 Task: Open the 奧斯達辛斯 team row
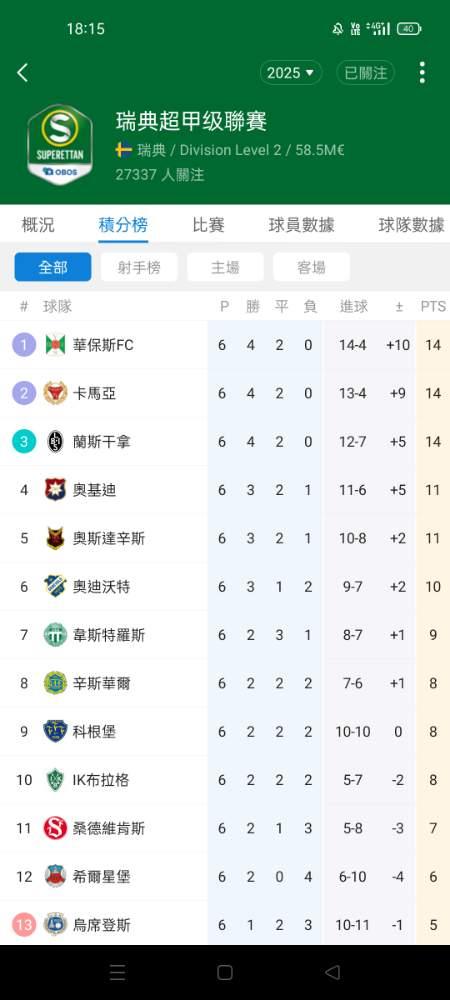pyautogui.click(x=225, y=538)
